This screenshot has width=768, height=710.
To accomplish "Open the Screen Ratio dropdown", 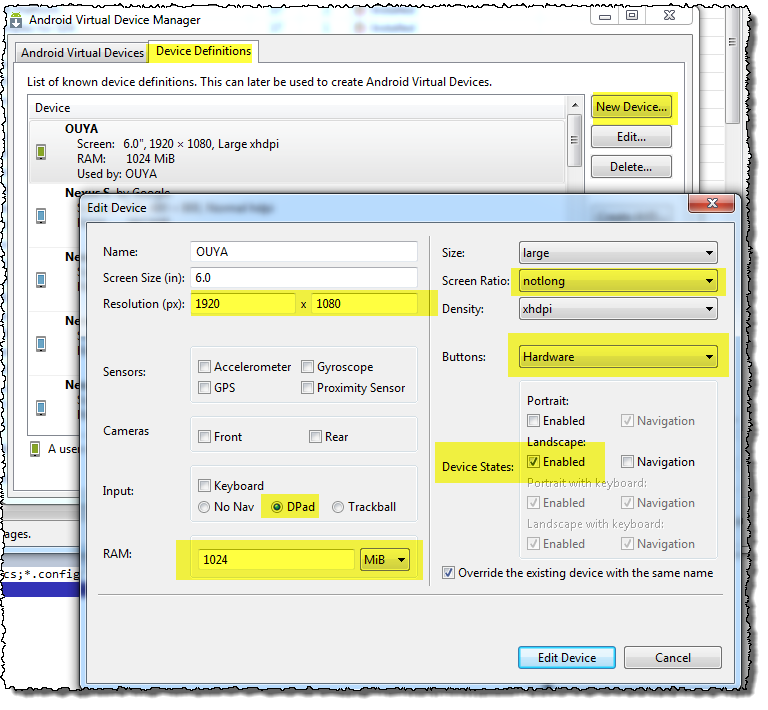I will tap(618, 281).
